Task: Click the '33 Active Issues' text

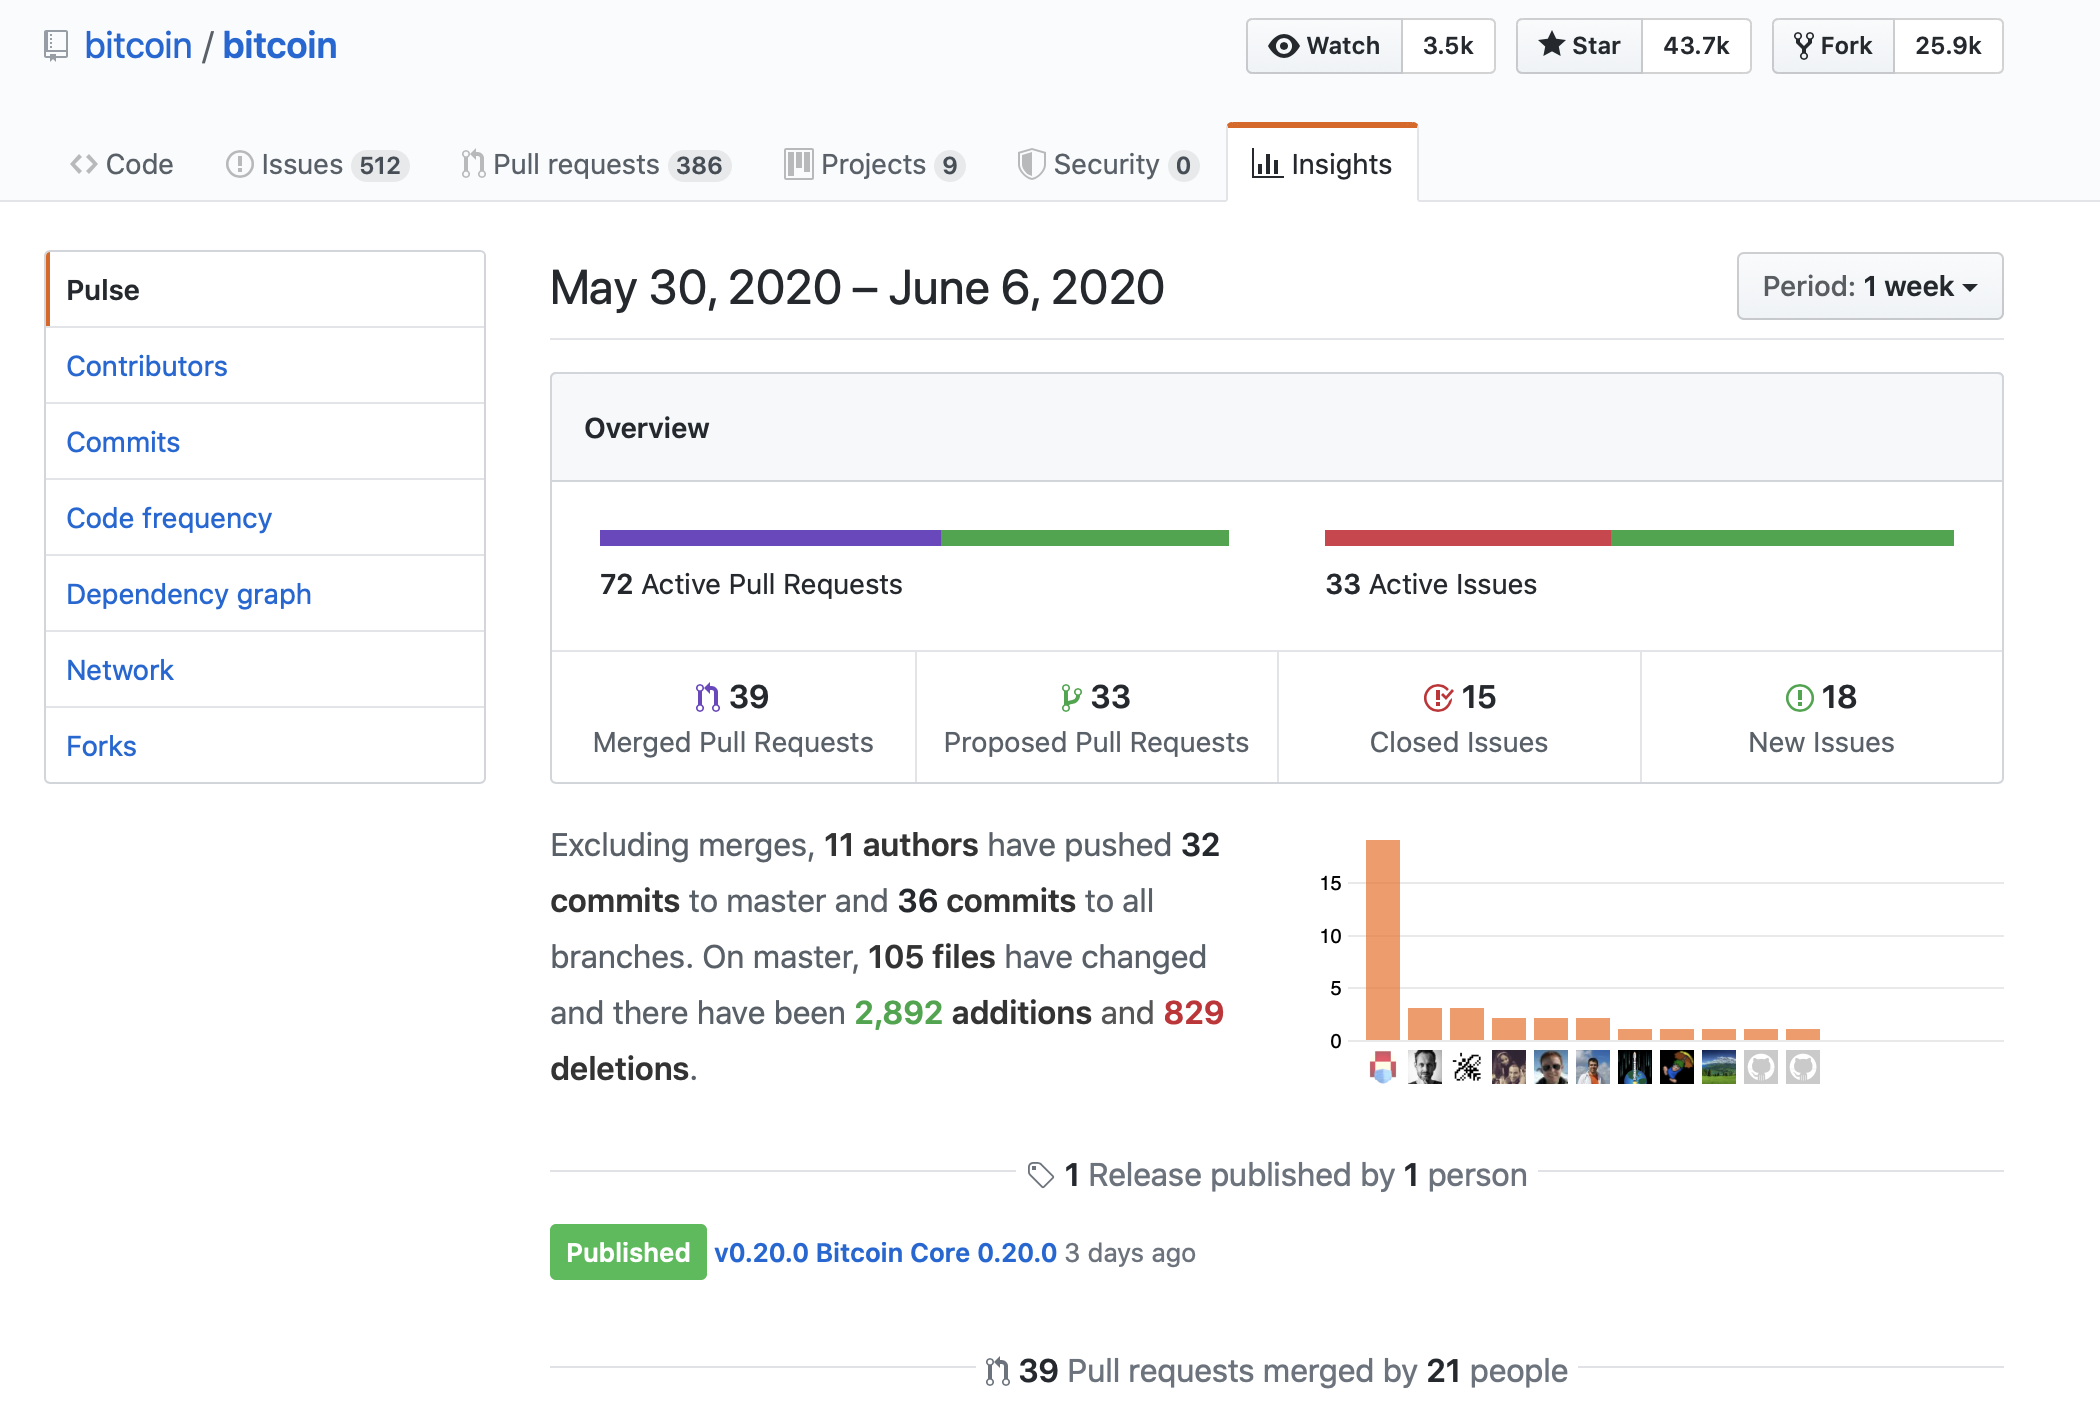Action: (x=1431, y=584)
